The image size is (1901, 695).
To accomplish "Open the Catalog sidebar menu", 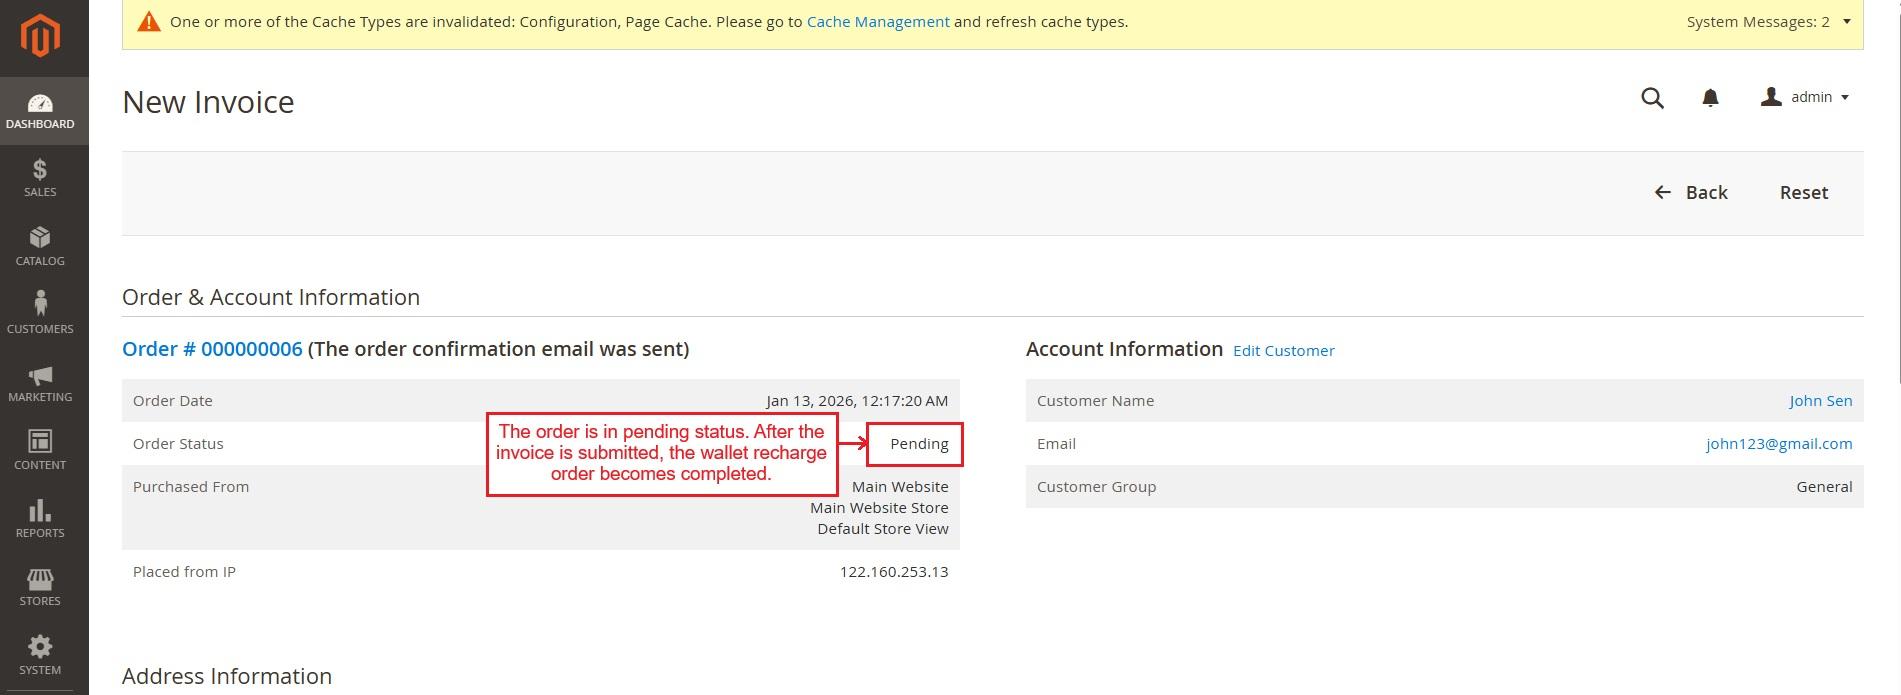I will point(40,246).
